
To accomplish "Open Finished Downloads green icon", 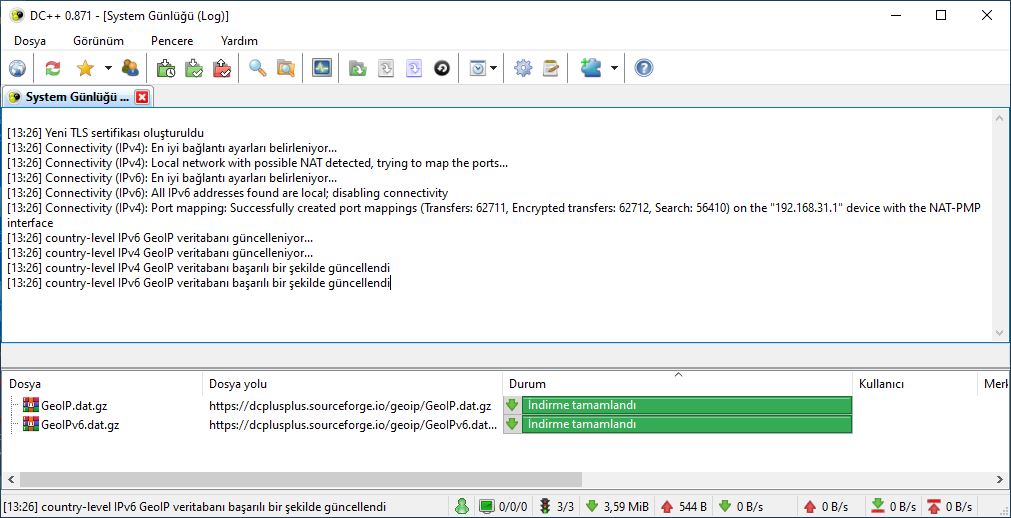I will [194, 68].
